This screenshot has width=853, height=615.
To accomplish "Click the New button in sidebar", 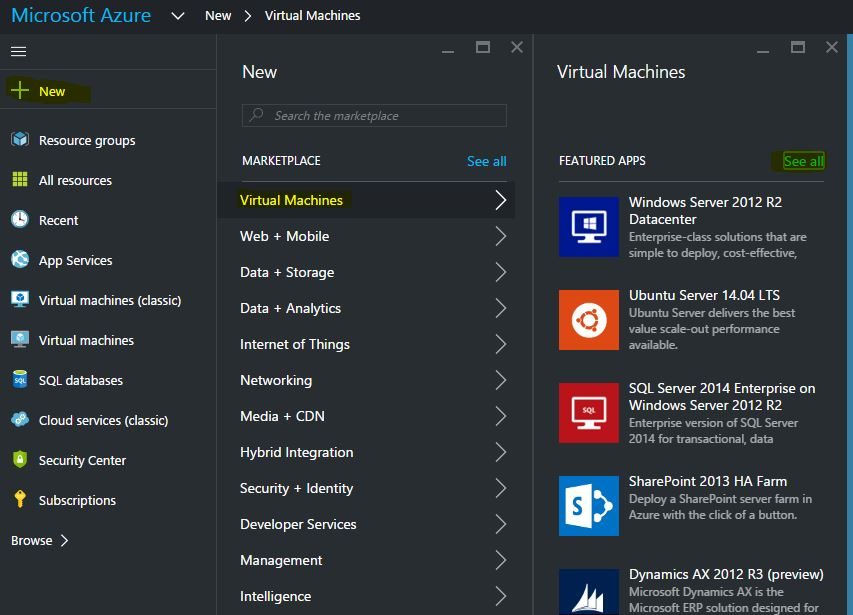I will click(x=51, y=91).
